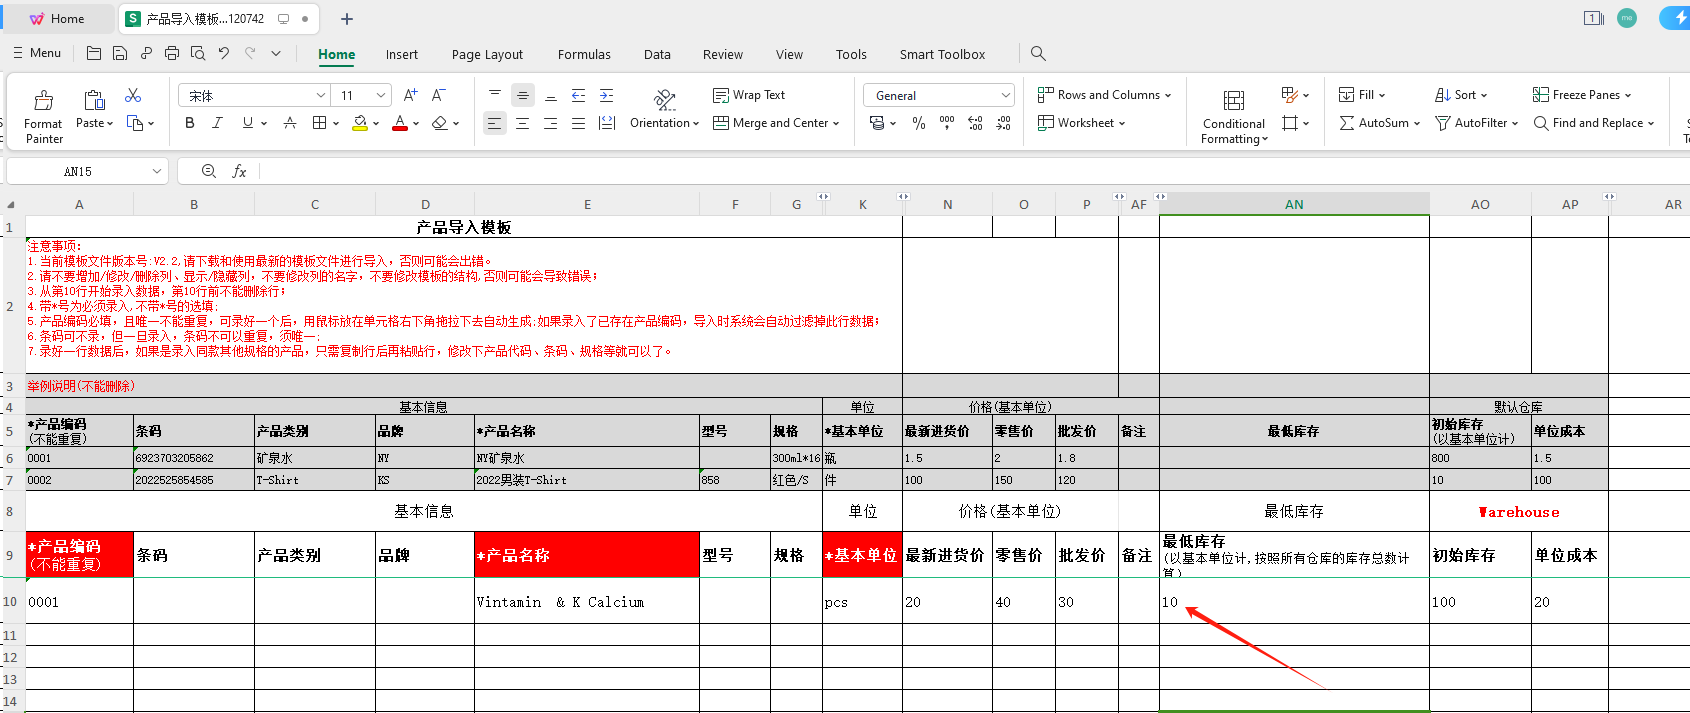Click the Find and Replace button
This screenshot has height=713, width=1690.
tap(1593, 123)
